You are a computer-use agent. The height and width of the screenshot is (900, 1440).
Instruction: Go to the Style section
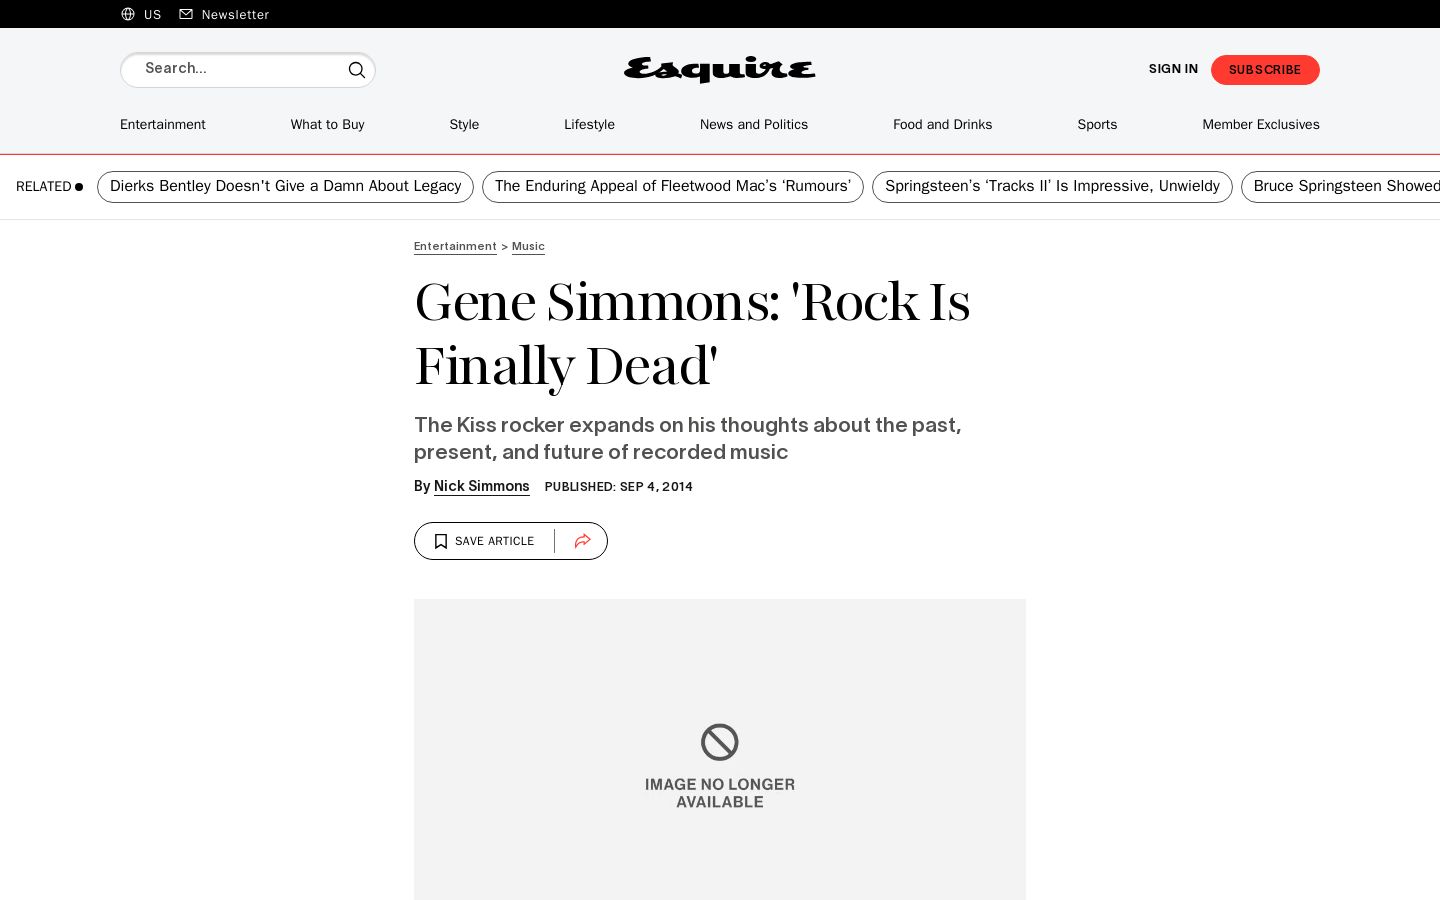464,125
